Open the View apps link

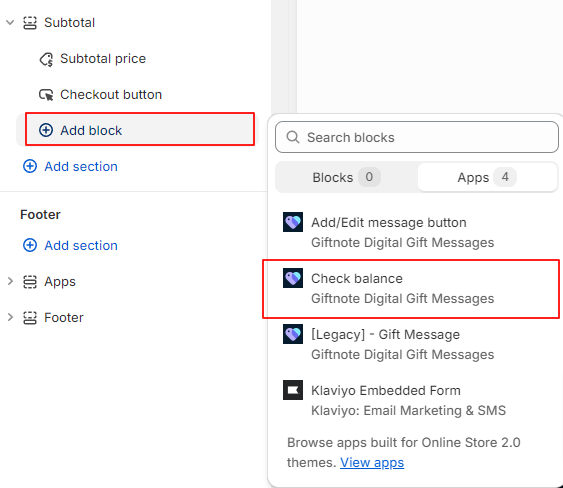click(x=372, y=463)
